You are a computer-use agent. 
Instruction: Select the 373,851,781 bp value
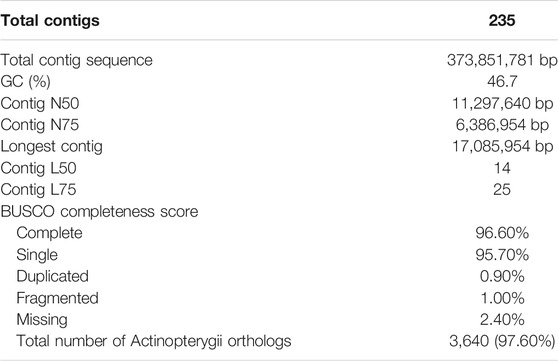tap(502, 60)
